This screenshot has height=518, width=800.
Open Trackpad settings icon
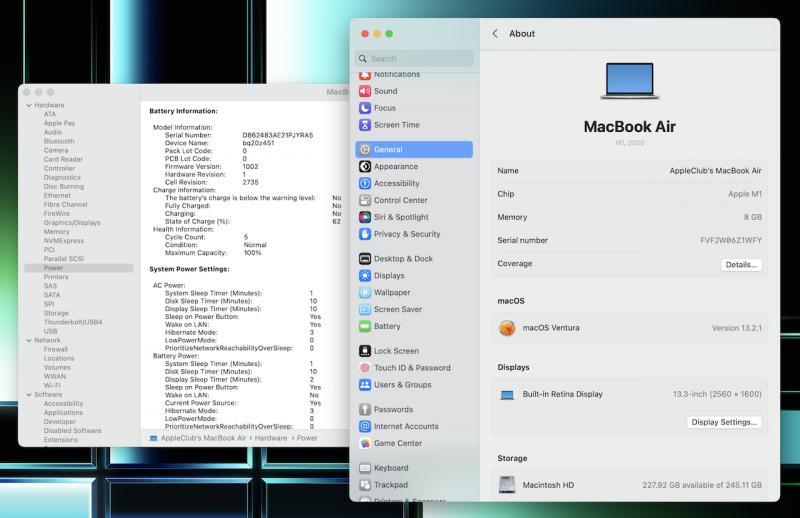(x=365, y=485)
